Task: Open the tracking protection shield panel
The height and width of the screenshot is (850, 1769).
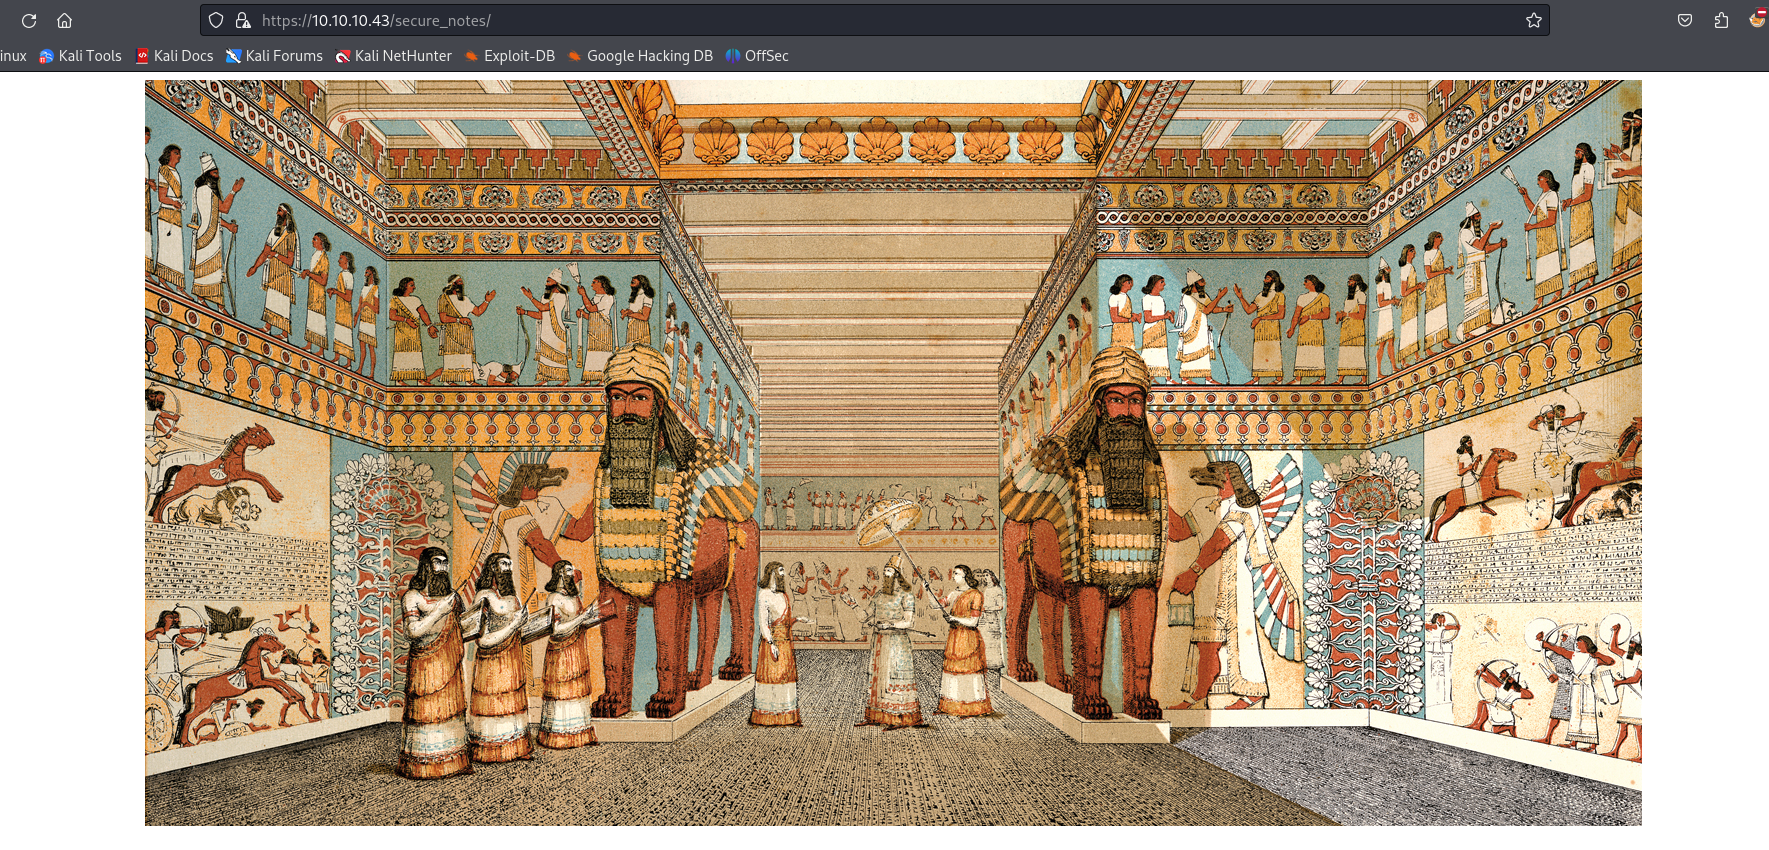Action: tap(216, 20)
